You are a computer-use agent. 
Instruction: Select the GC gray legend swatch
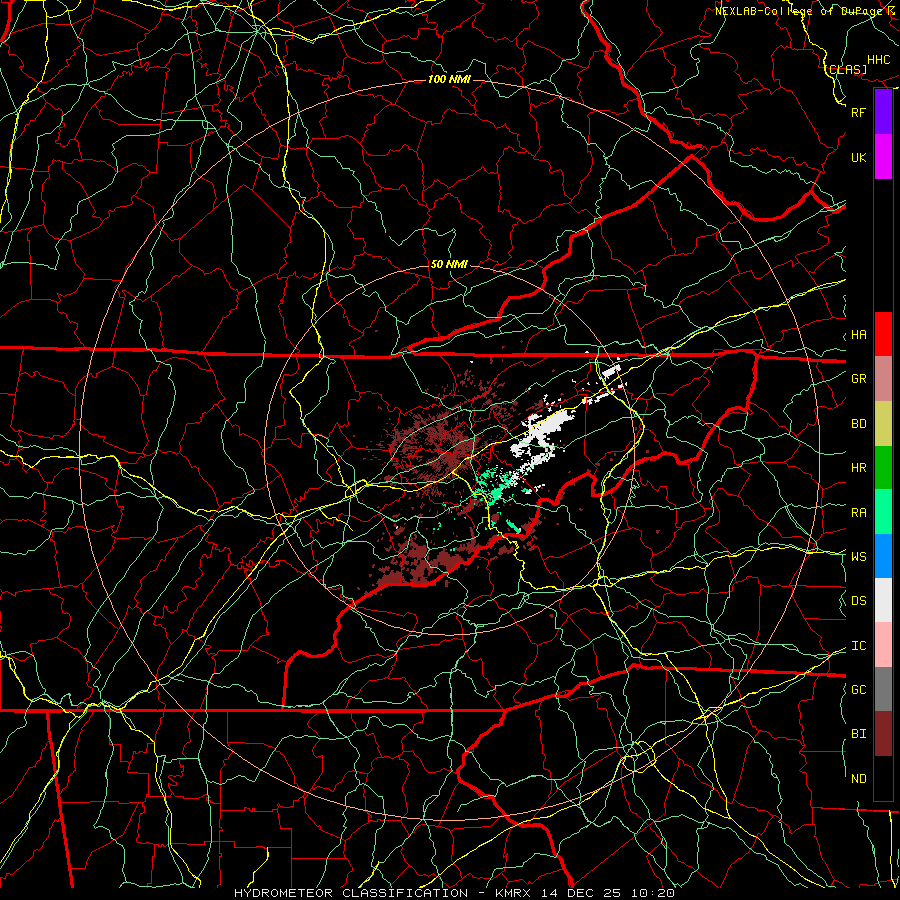click(883, 689)
